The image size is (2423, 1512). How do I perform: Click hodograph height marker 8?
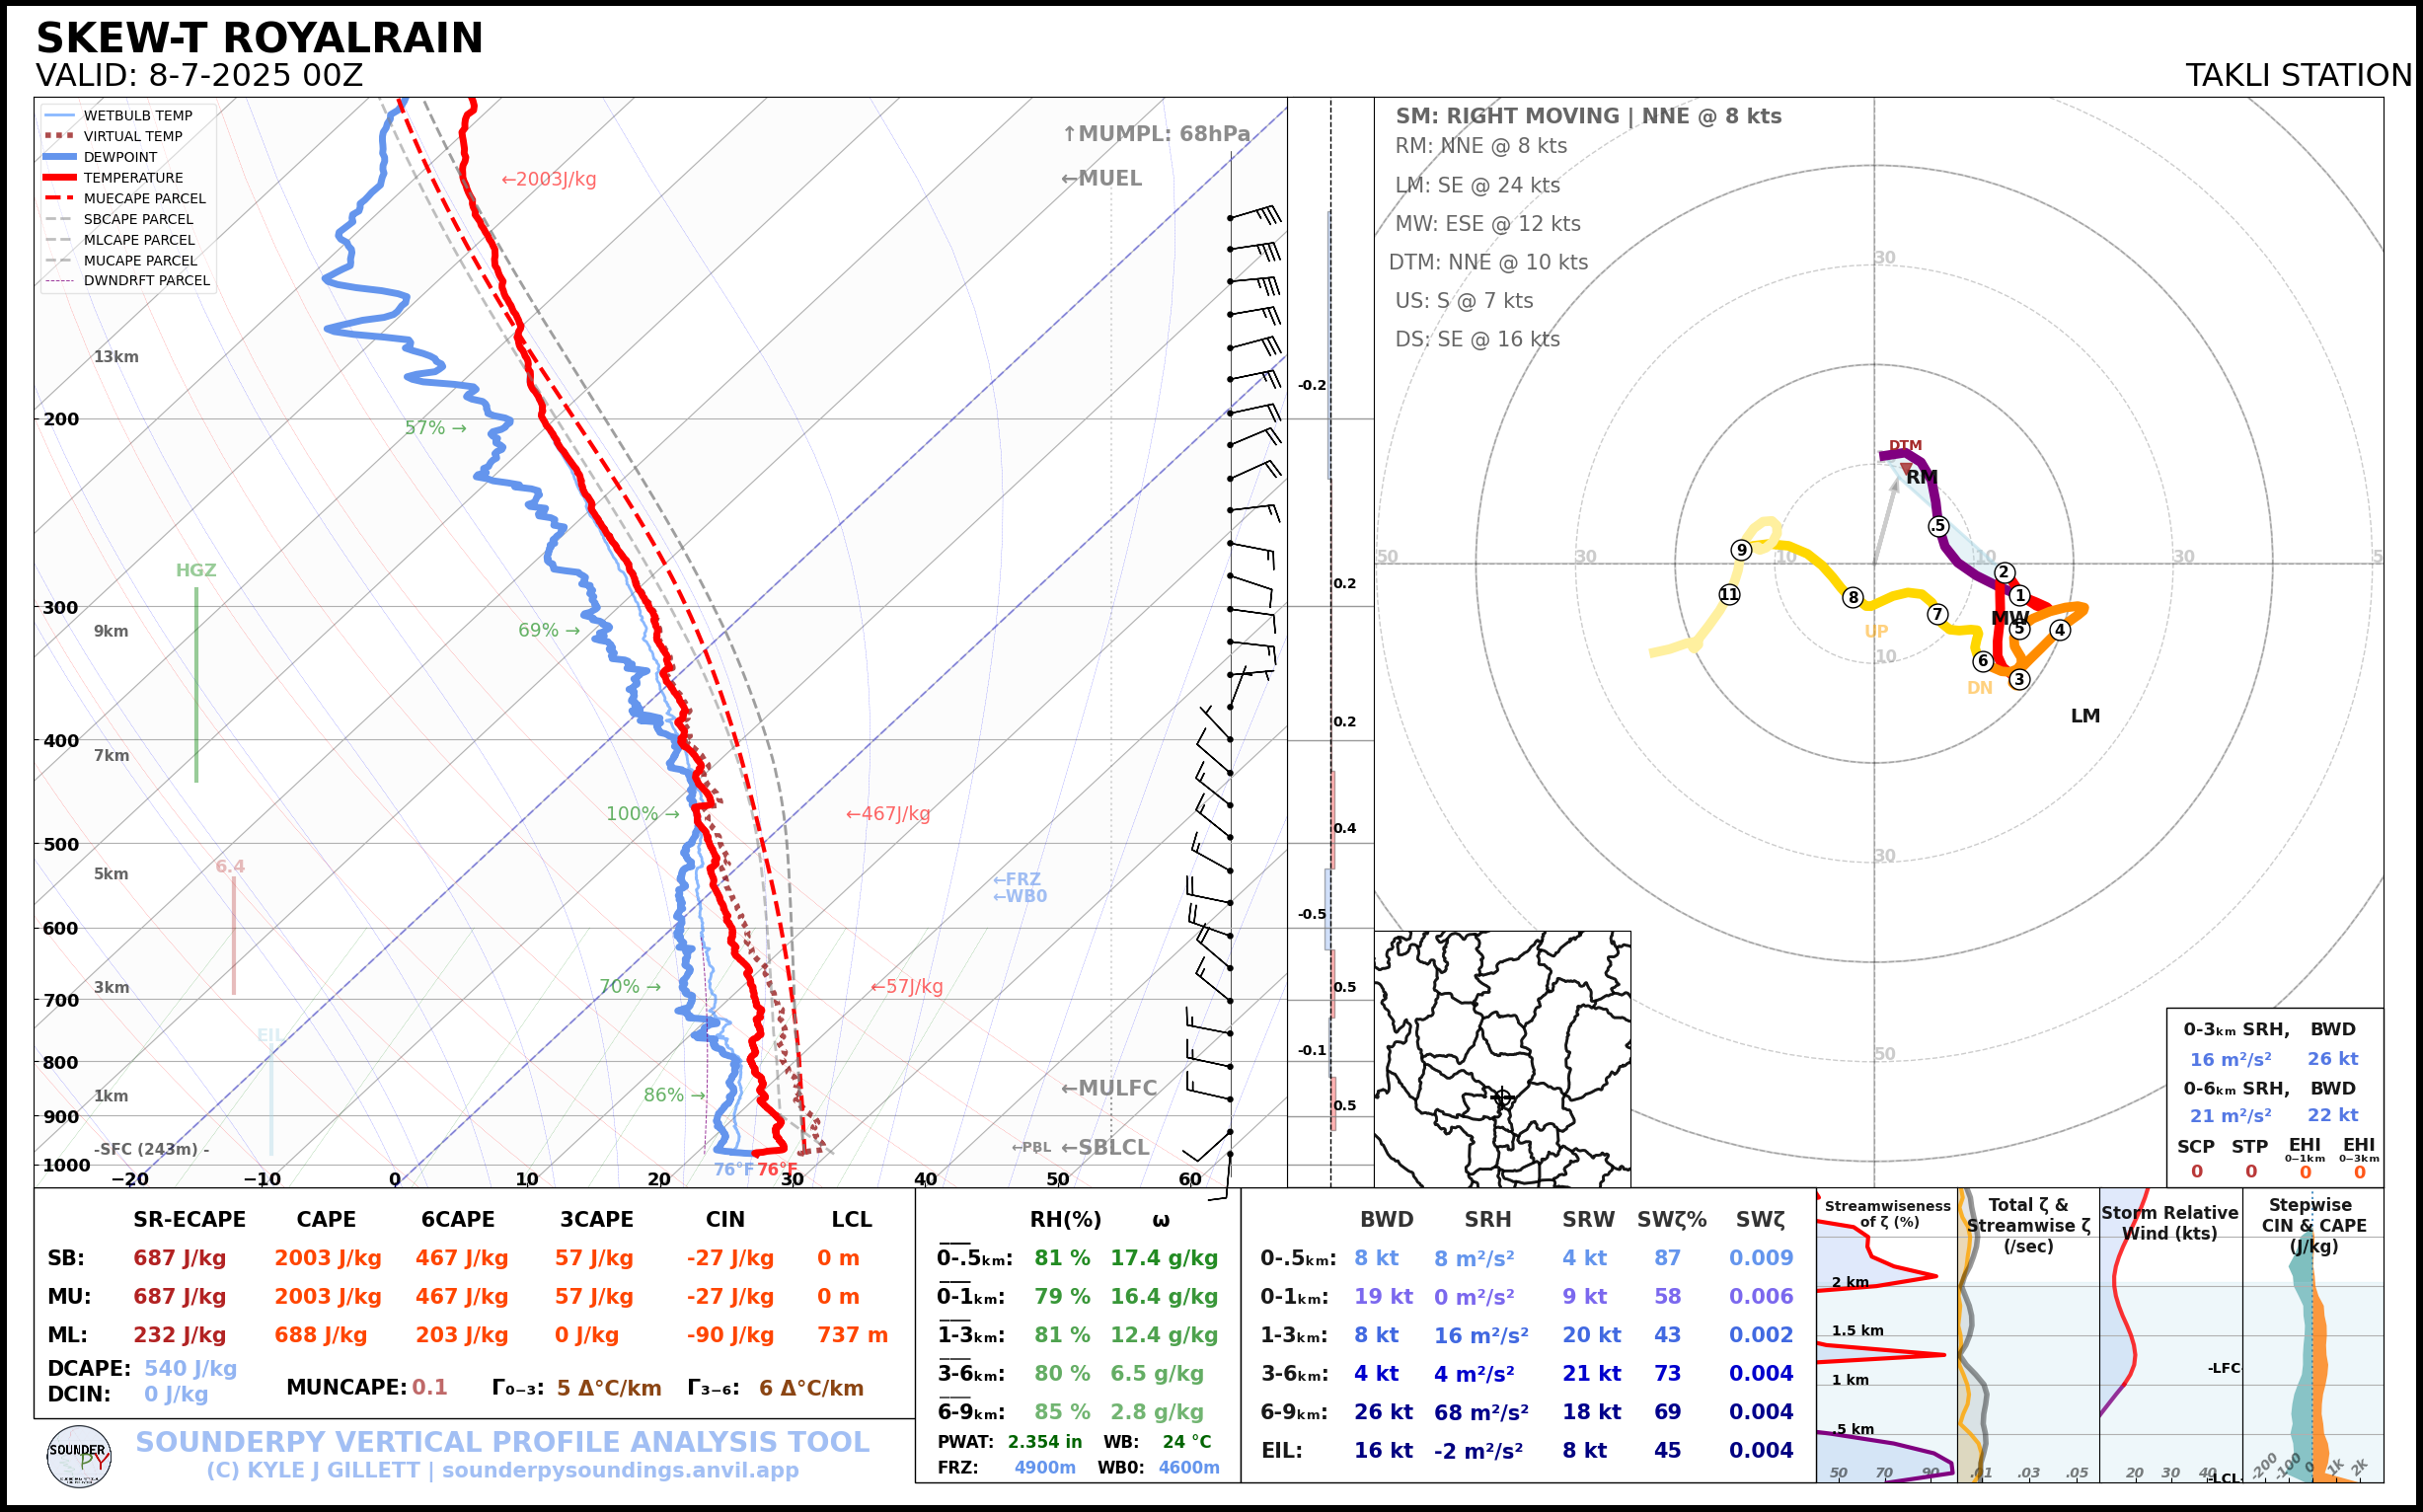pos(1853,597)
